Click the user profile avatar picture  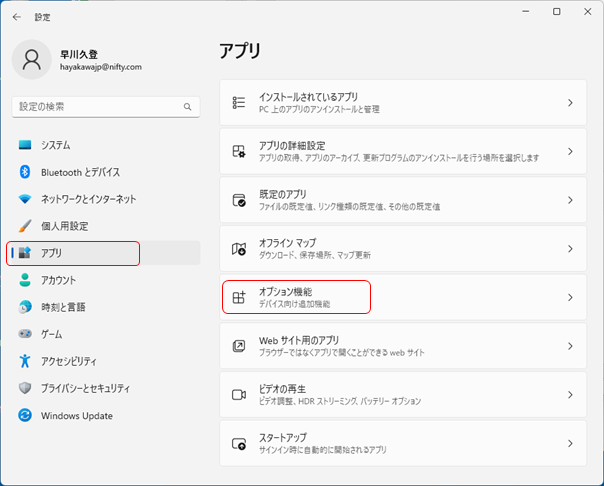pyautogui.click(x=32, y=59)
